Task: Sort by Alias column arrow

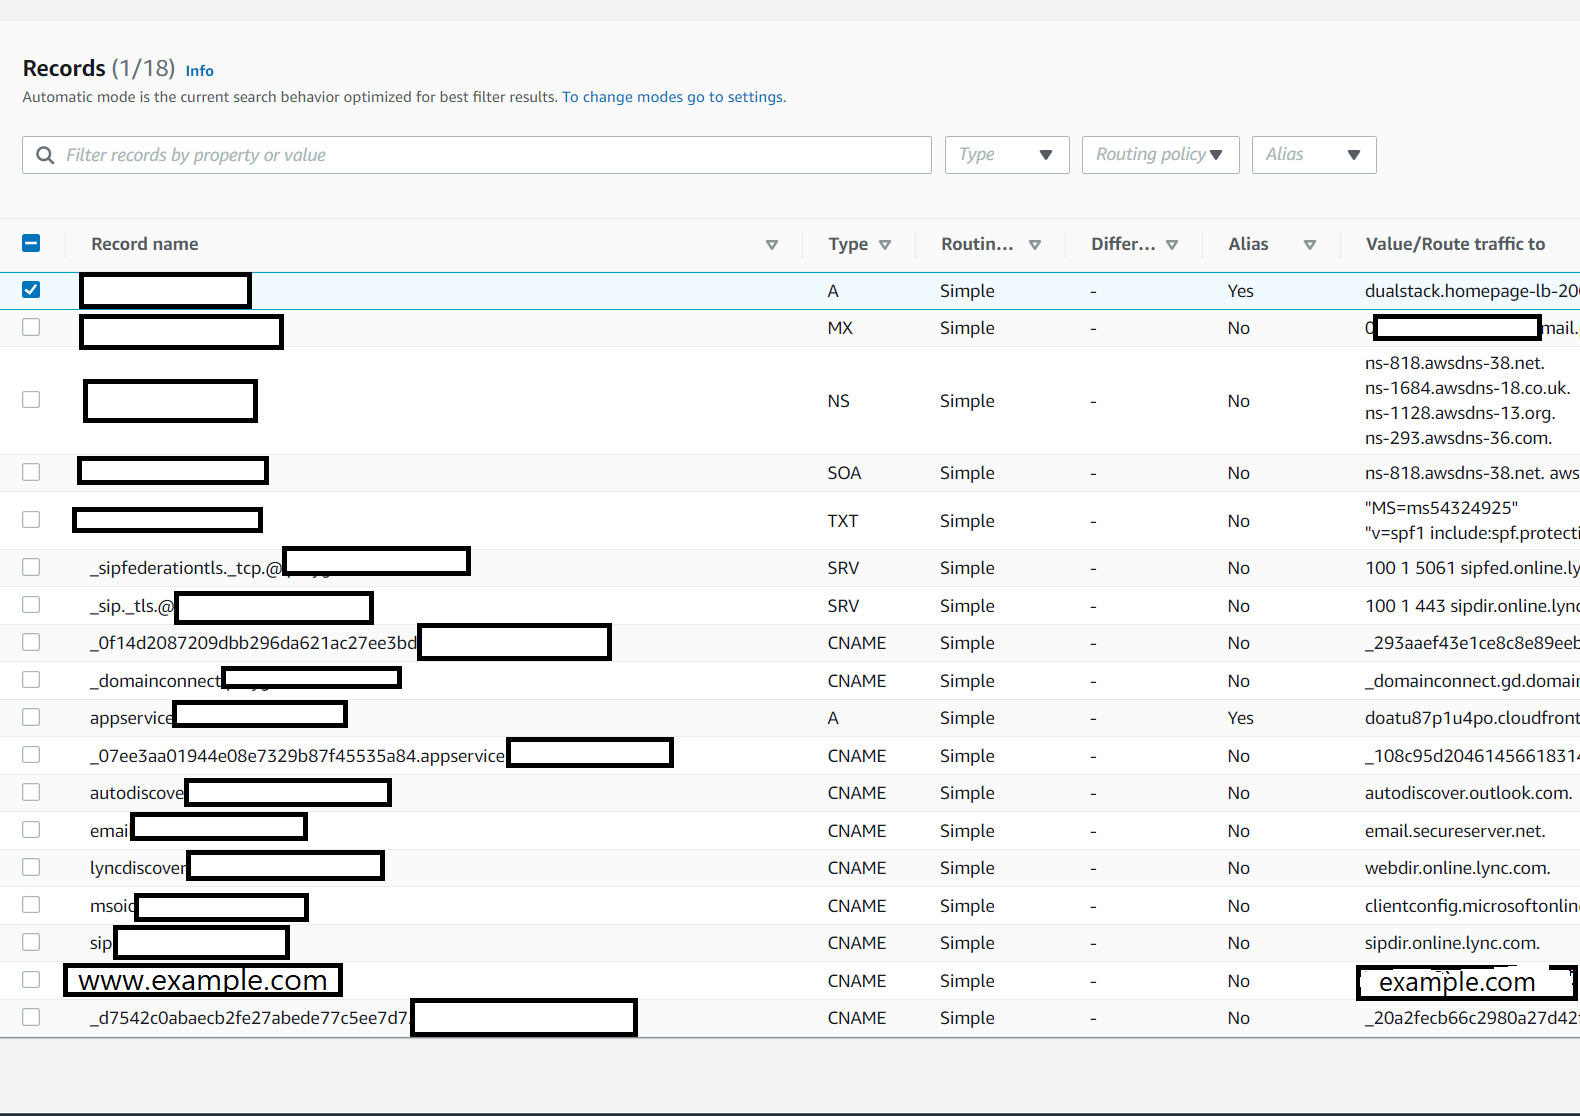Action: (1310, 245)
